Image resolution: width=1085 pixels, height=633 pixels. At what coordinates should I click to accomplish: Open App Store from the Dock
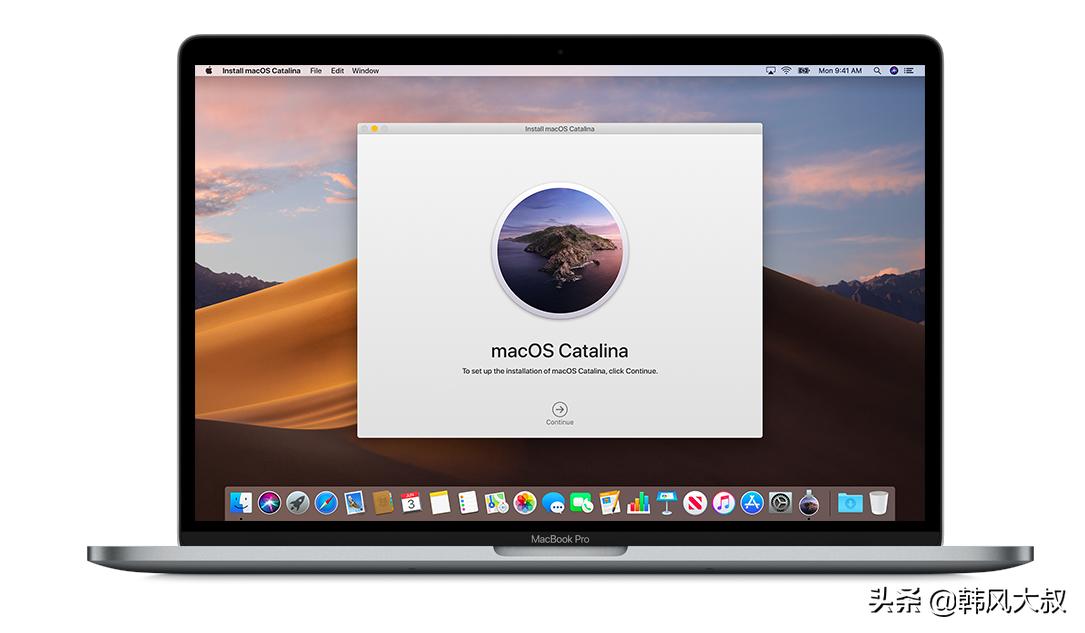click(751, 503)
